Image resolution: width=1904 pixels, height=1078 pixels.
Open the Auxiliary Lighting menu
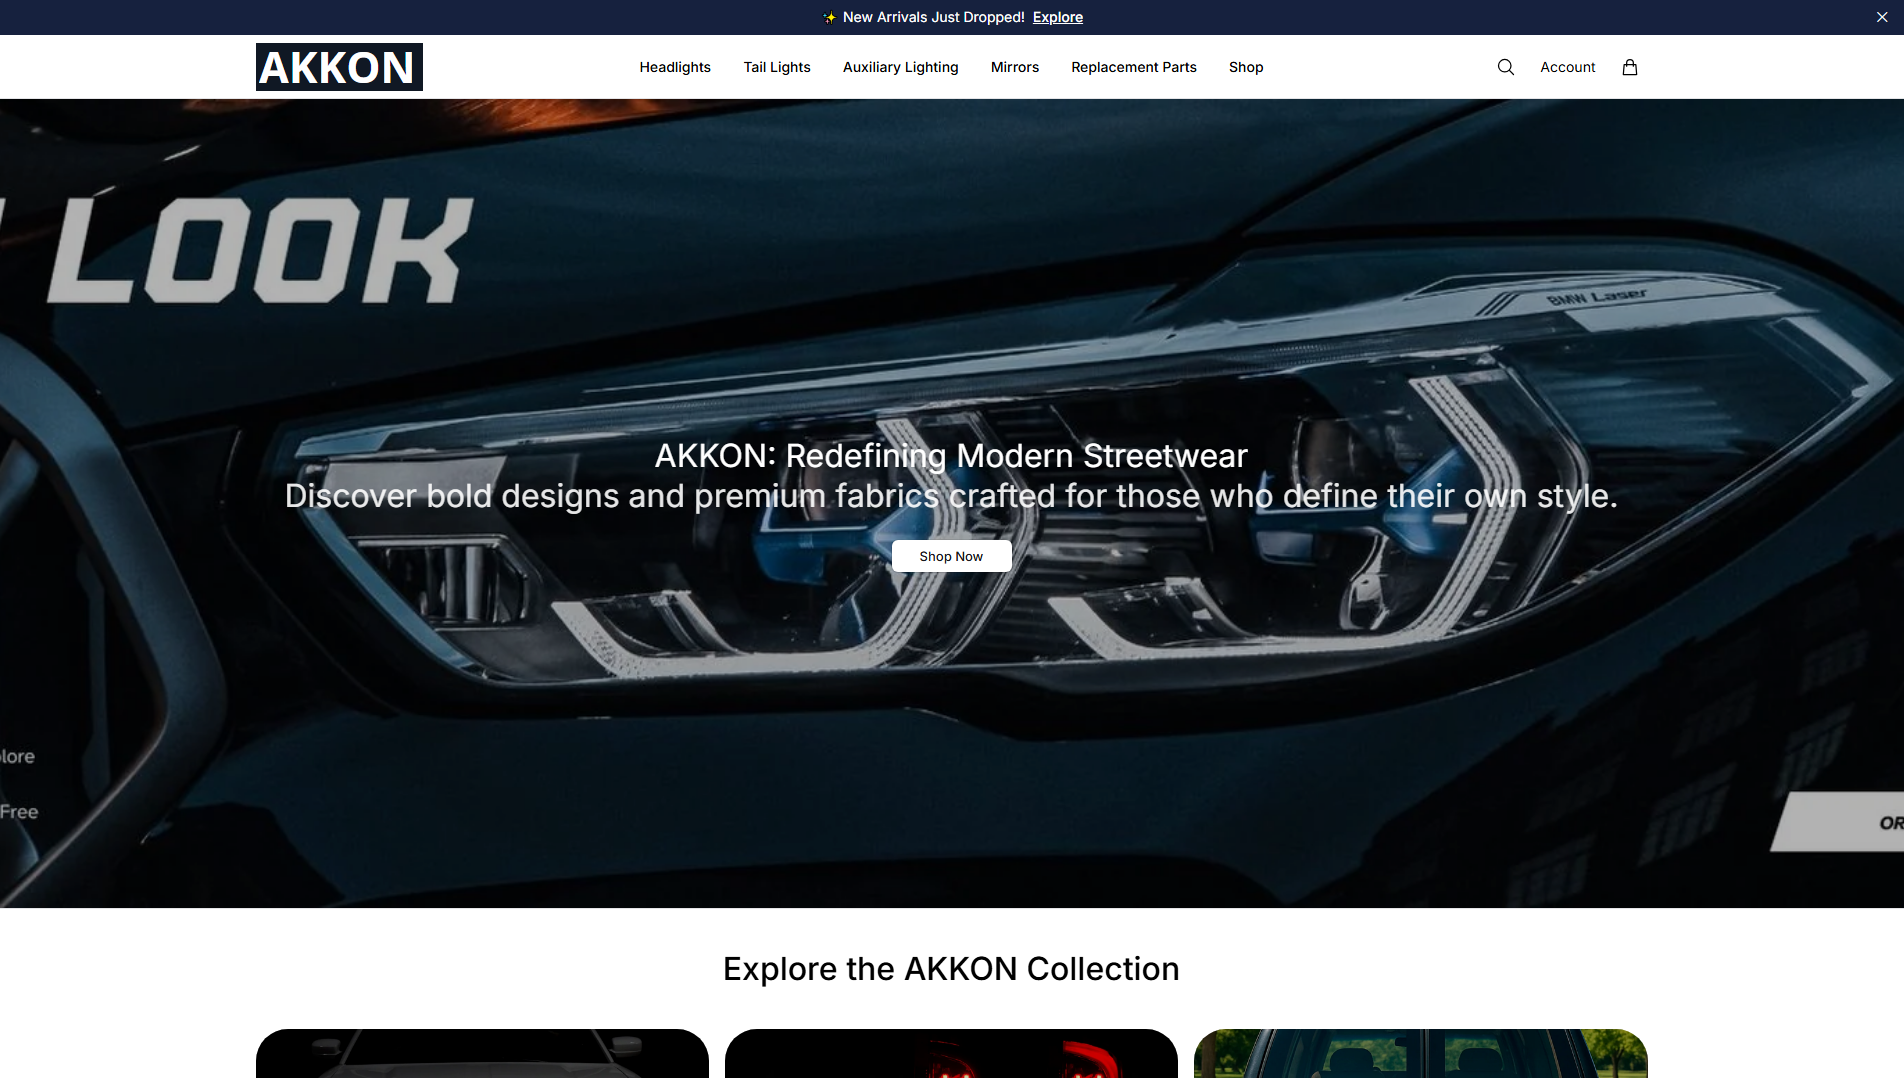coord(900,67)
